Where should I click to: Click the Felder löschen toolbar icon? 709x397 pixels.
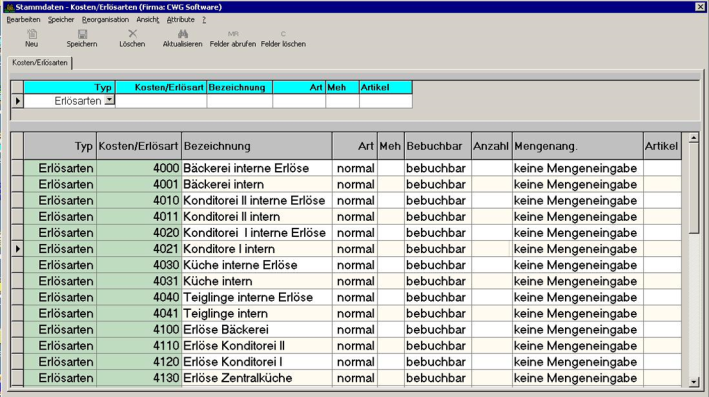point(283,34)
